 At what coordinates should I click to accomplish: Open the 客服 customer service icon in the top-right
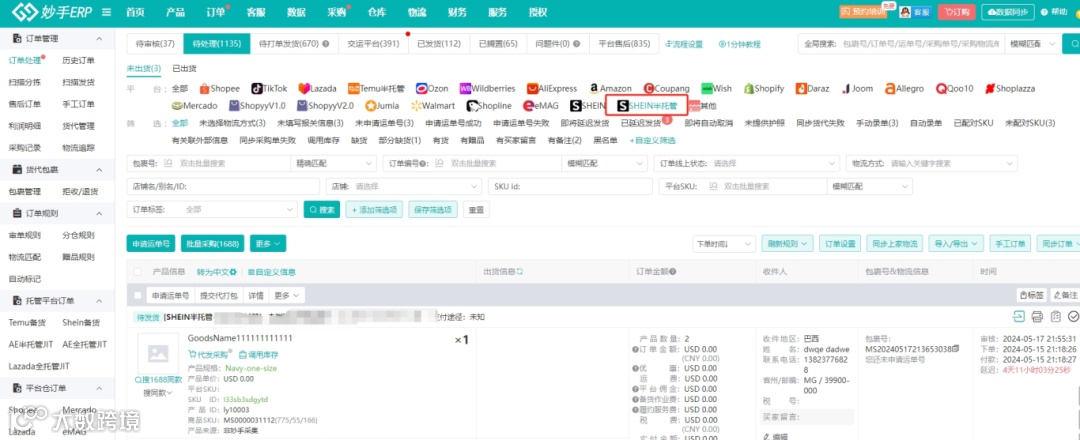coord(914,12)
